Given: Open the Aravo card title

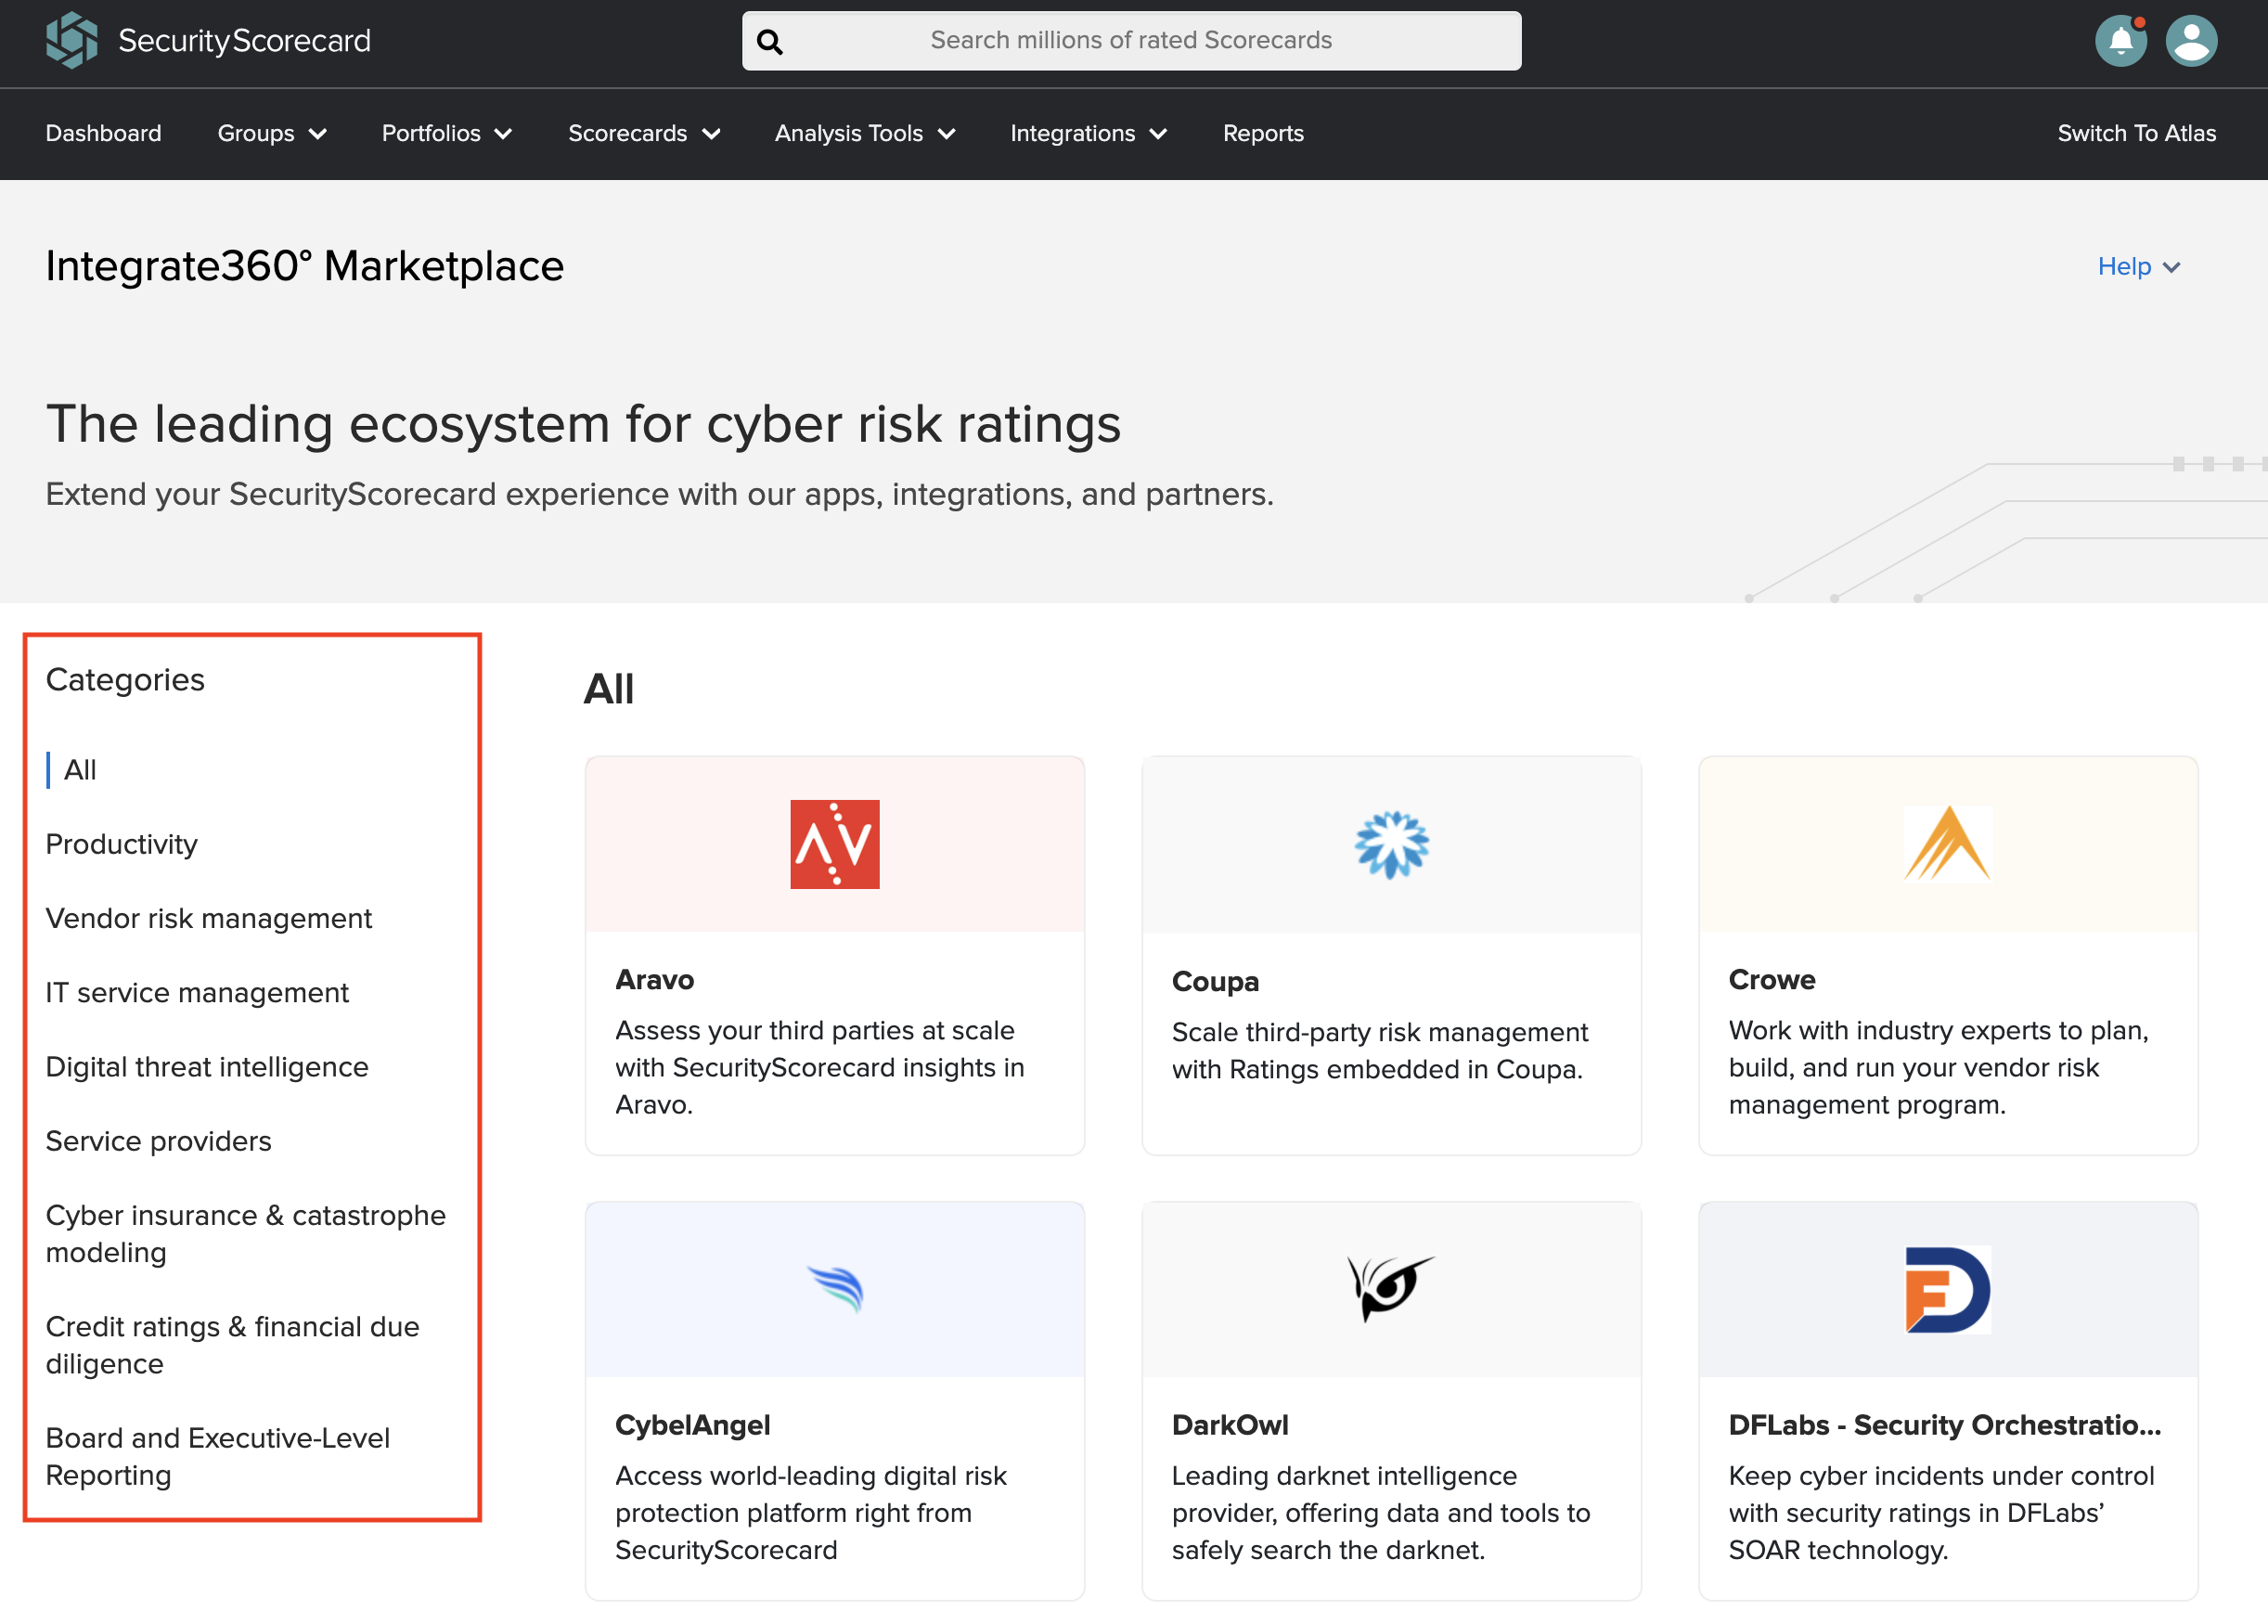Looking at the screenshot, I should point(654,979).
